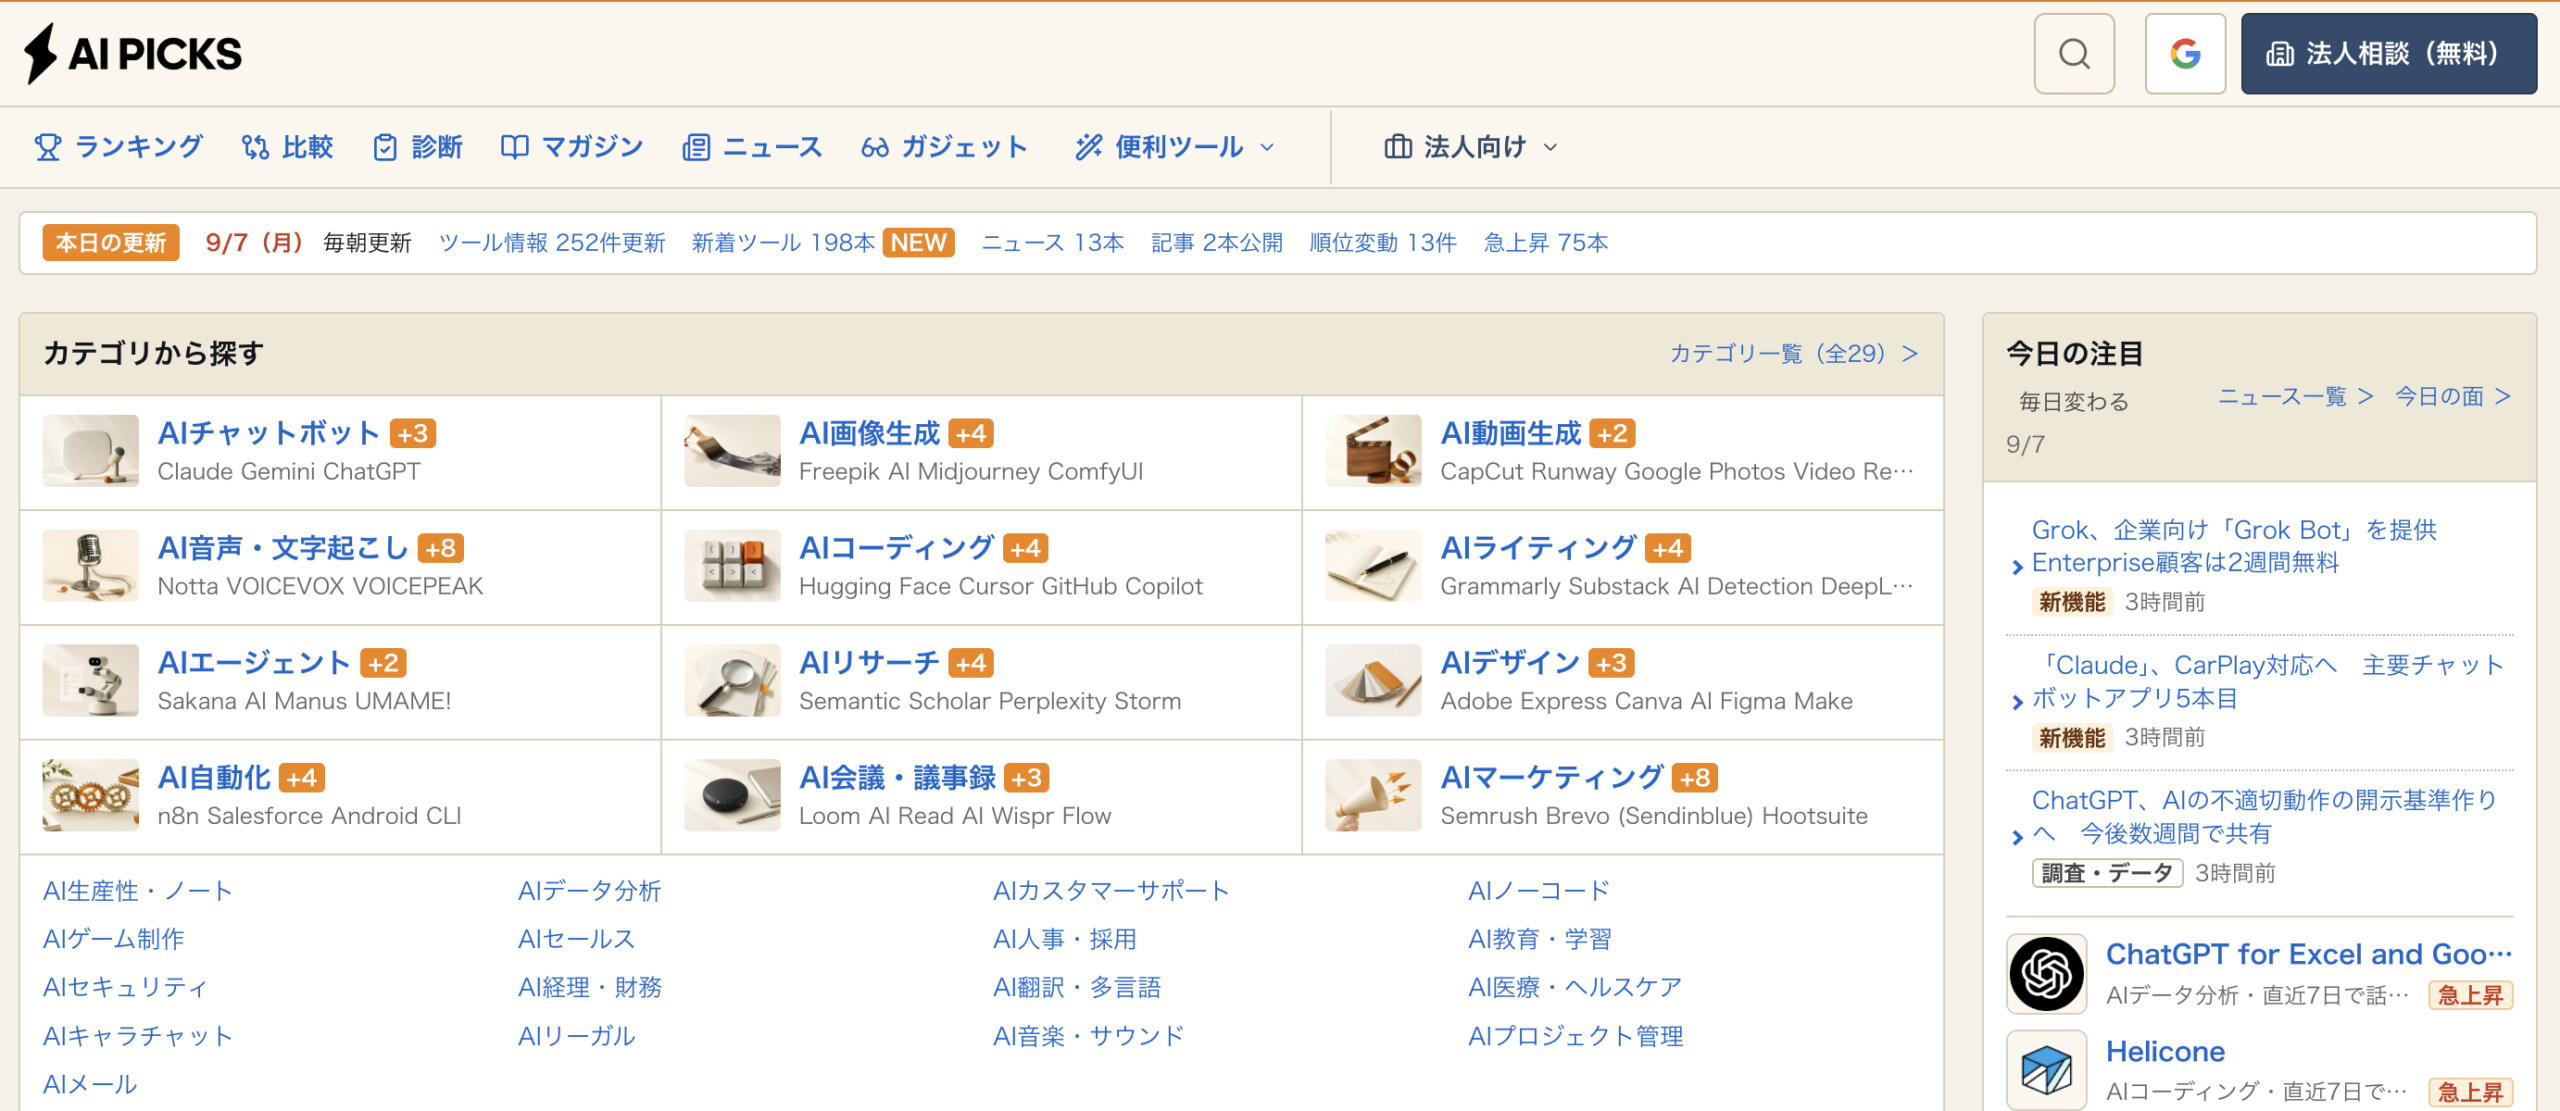
Task: Click the AIコーディング keyboard thumbnail
Action: (732, 566)
